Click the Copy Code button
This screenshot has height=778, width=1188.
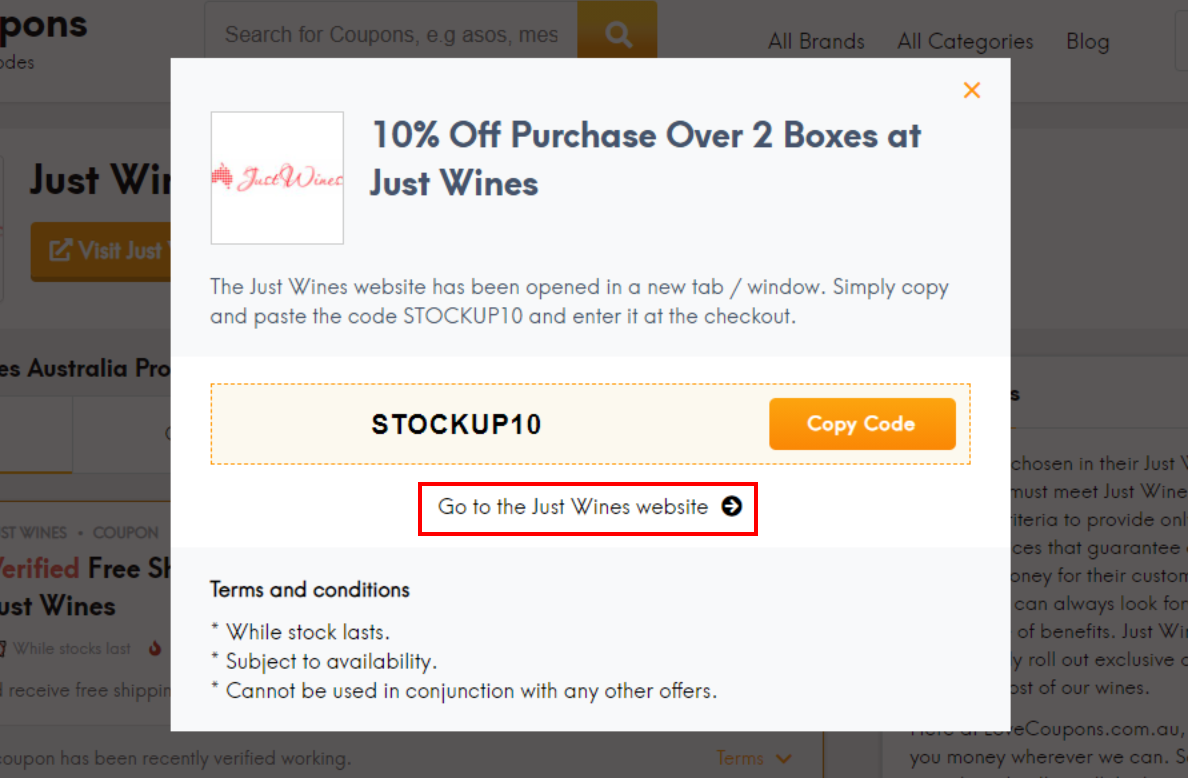(x=862, y=424)
